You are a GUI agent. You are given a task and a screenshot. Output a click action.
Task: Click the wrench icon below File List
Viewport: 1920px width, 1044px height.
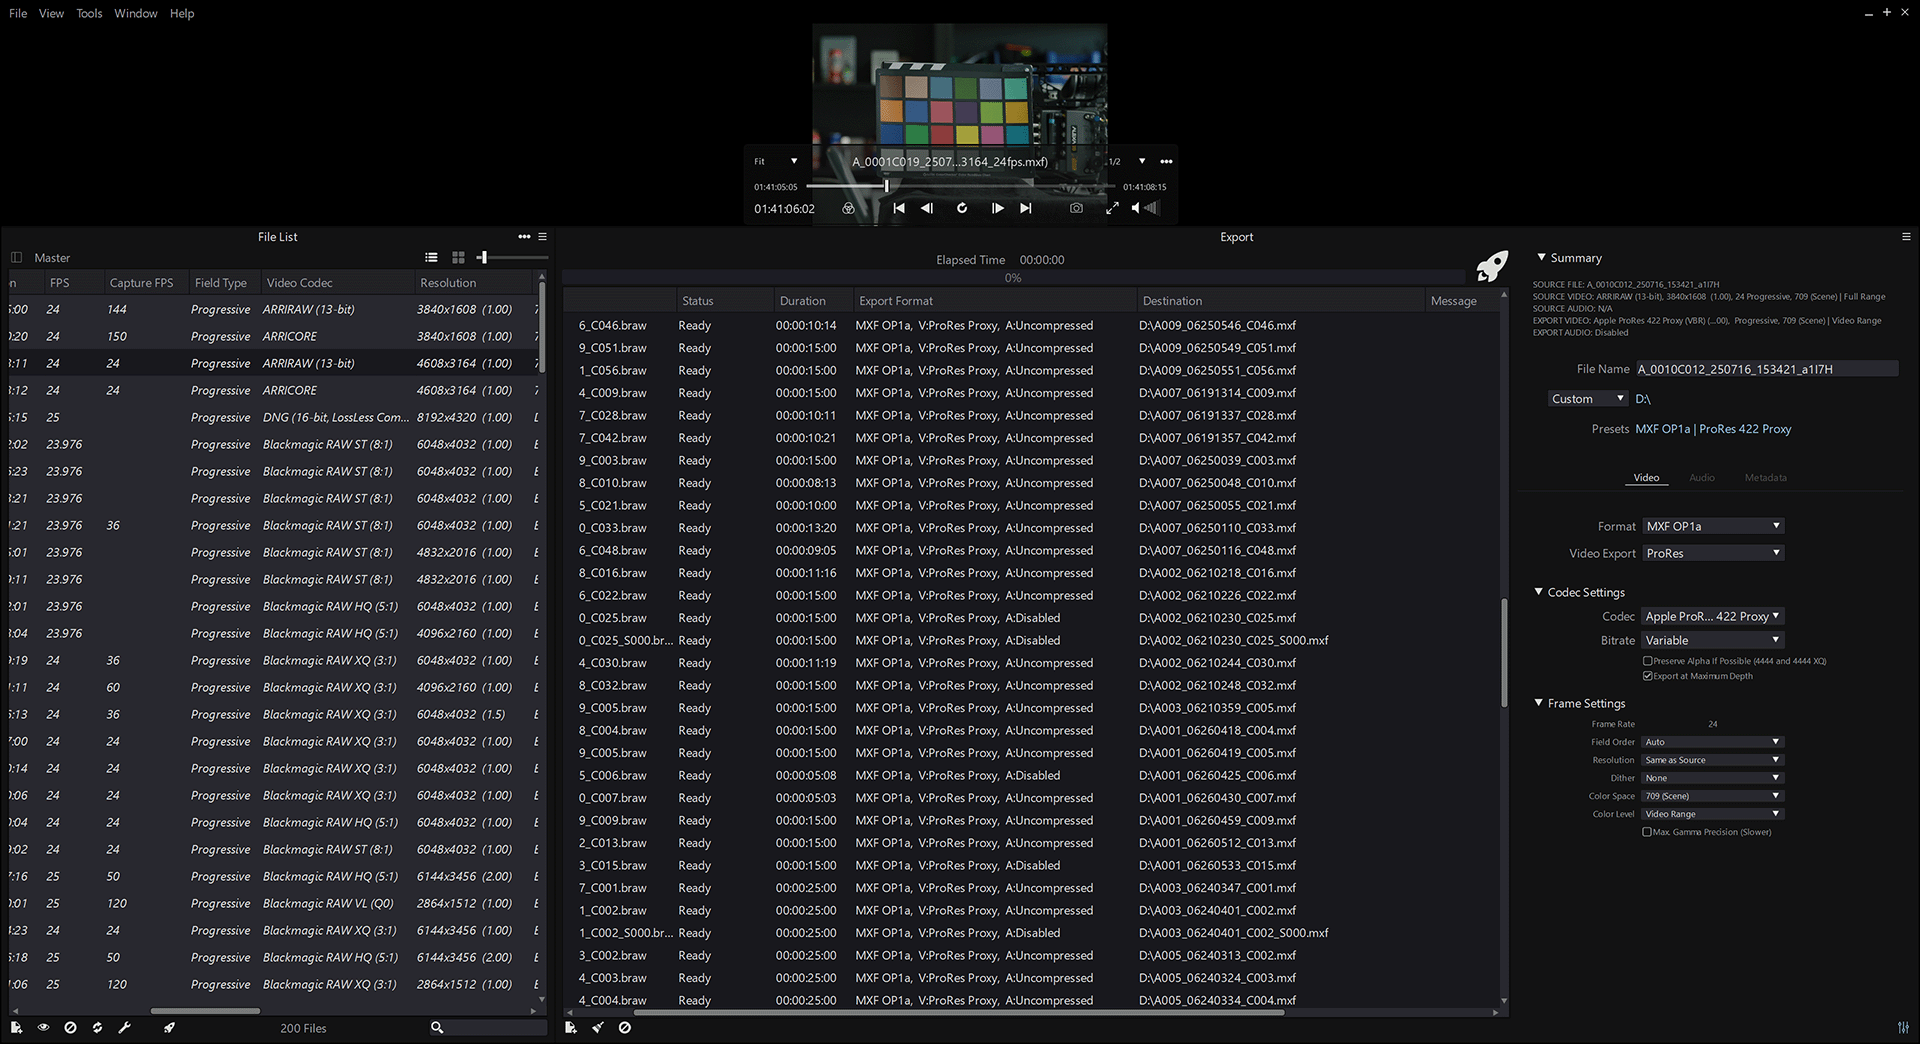click(125, 1027)
